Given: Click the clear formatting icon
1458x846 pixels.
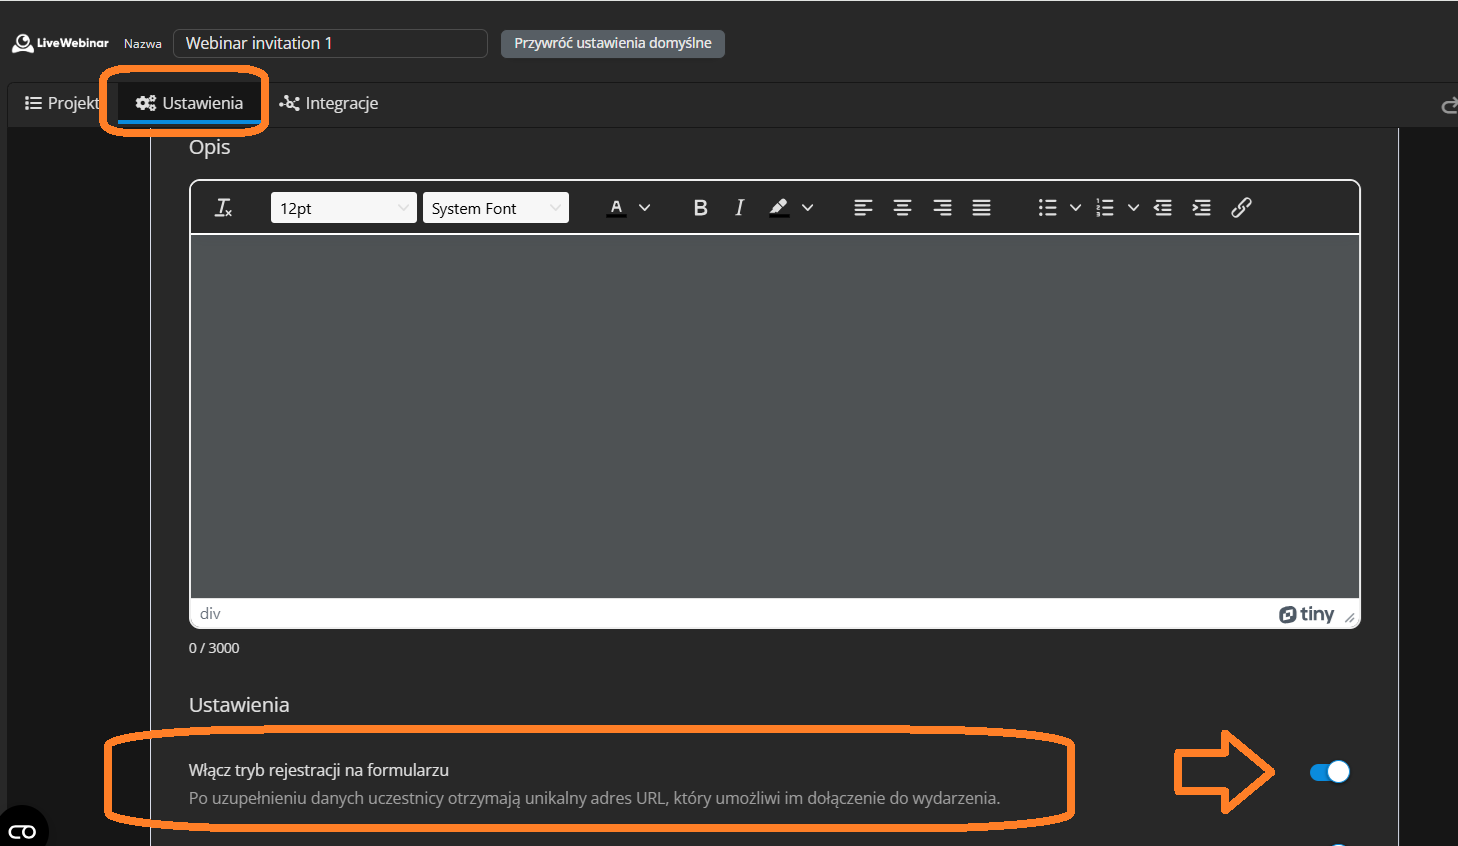Looking at the screenshot, I should point(223,208).
